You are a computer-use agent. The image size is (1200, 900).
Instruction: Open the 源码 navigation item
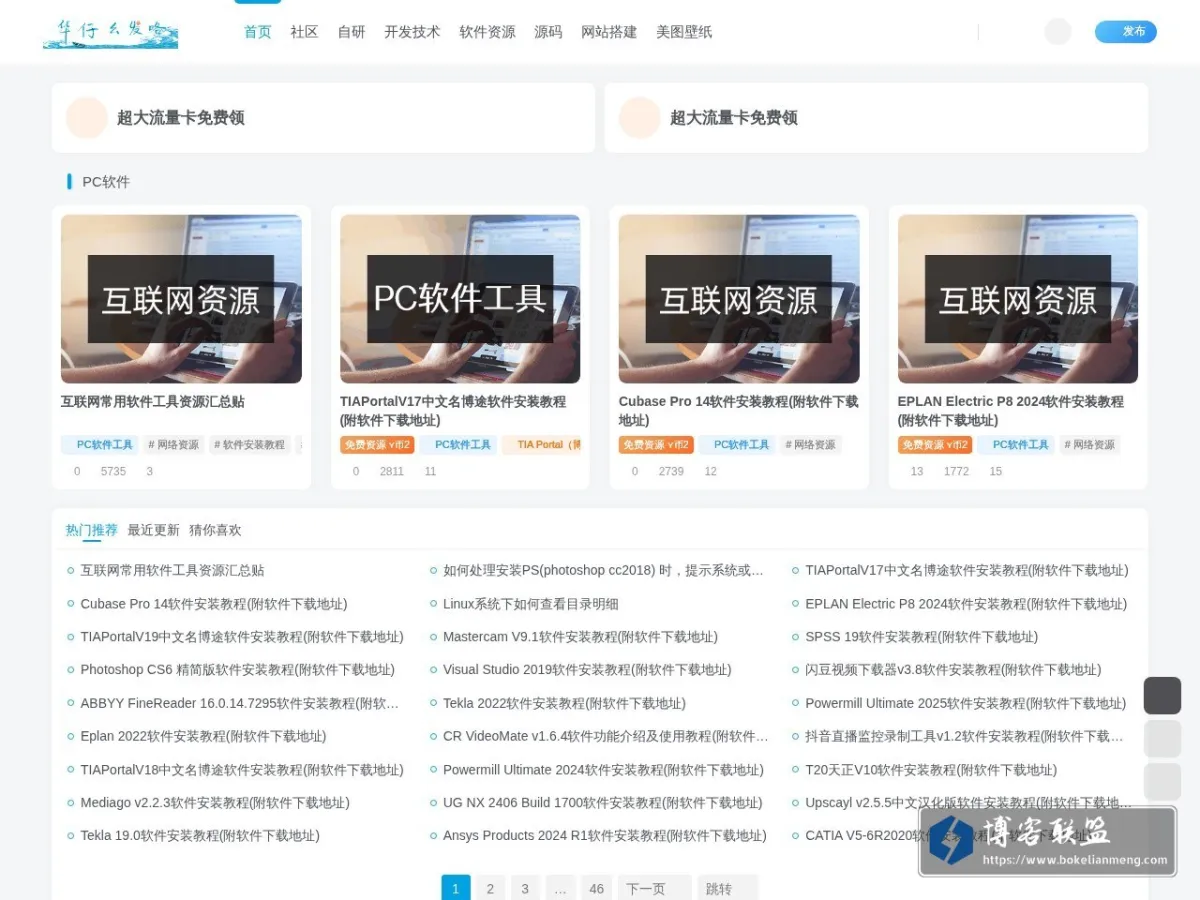tap(548, 32)
